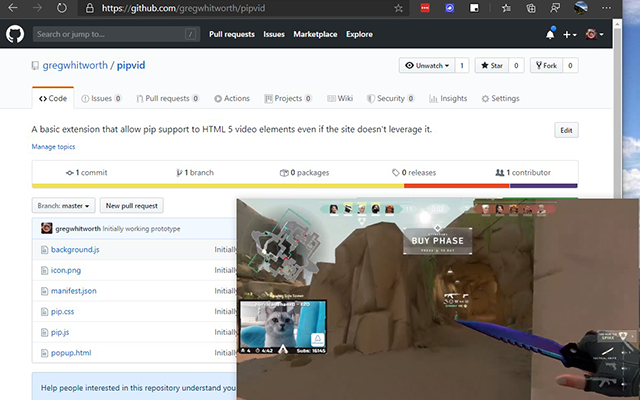Switch to the Actions tab
640x400 pixels.
[x=232, y=98]
